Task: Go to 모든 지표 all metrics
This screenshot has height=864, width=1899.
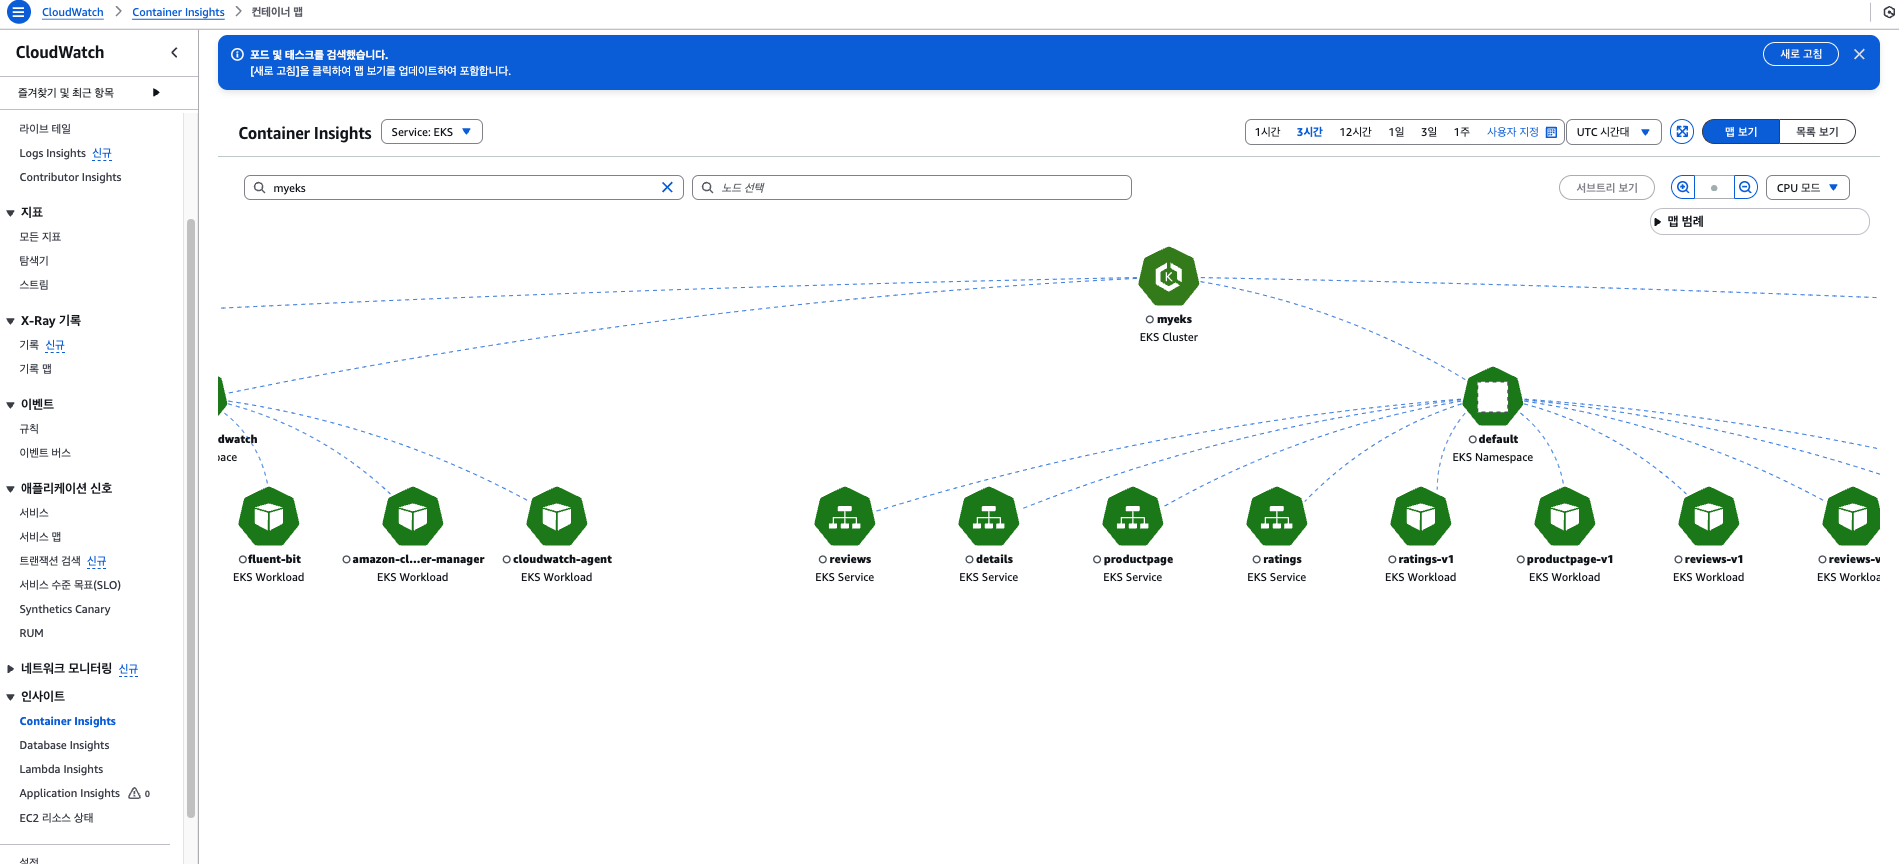Action: pos(40,237)
